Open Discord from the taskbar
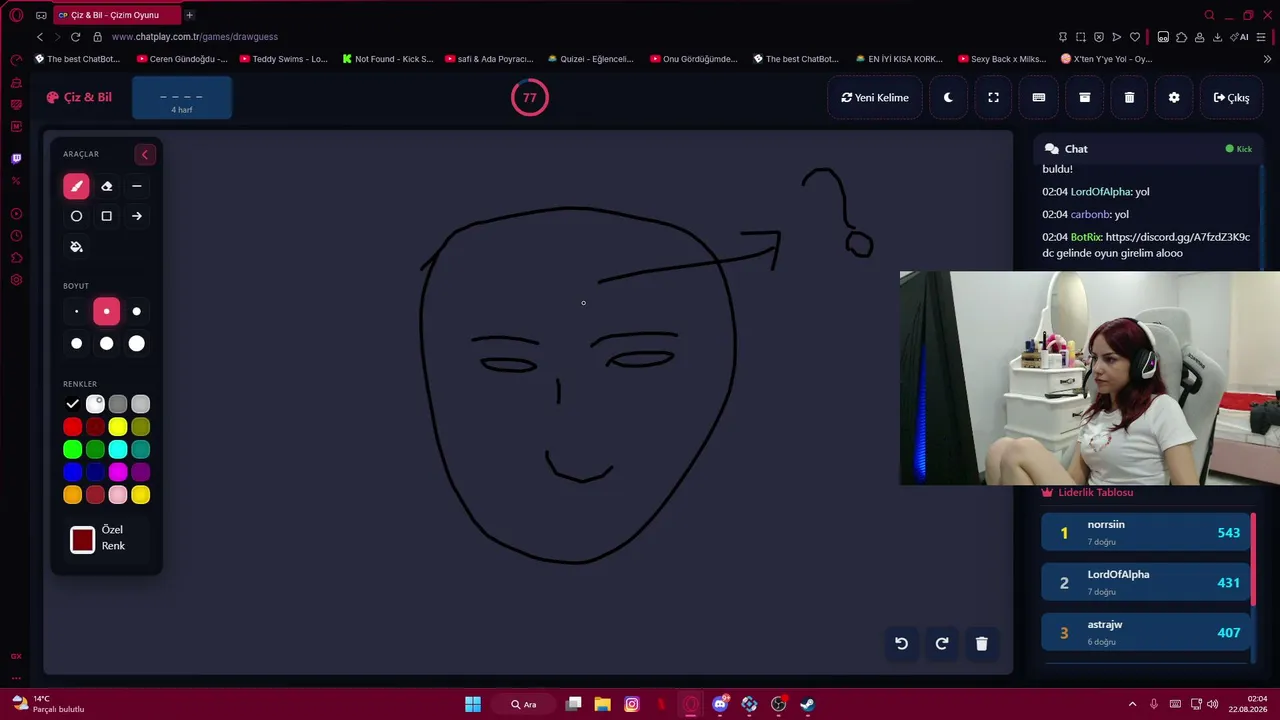 (x=720, y=704)
